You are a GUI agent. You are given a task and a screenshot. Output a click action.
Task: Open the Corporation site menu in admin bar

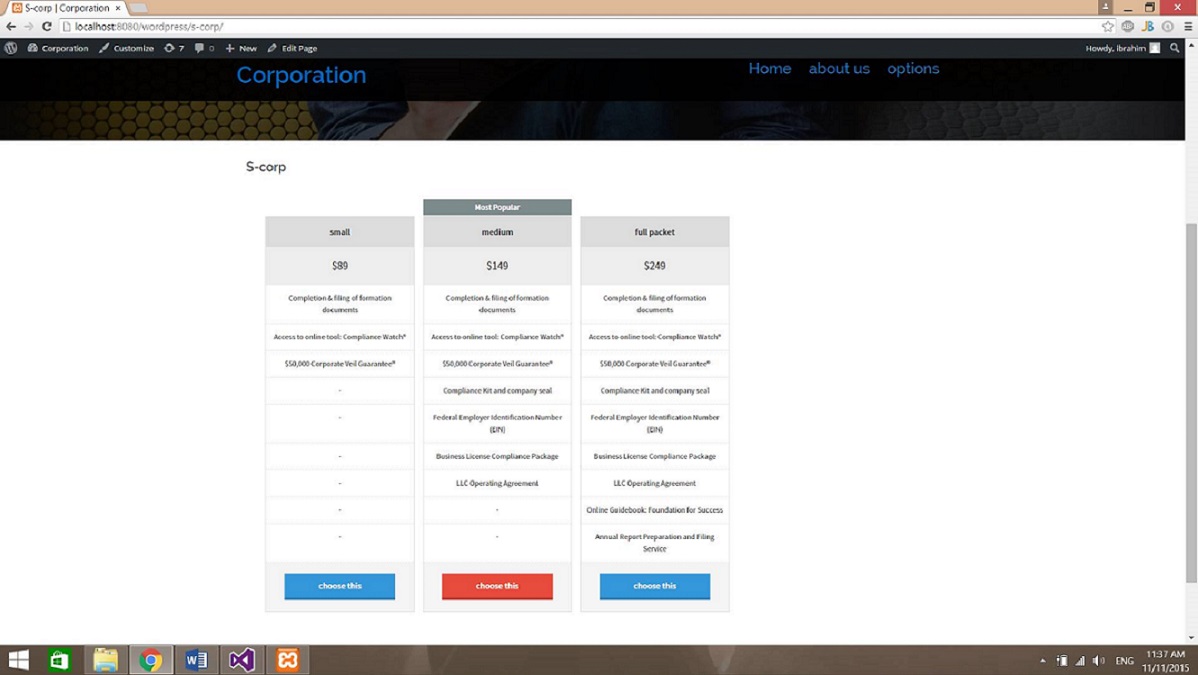tap(58, 48)
